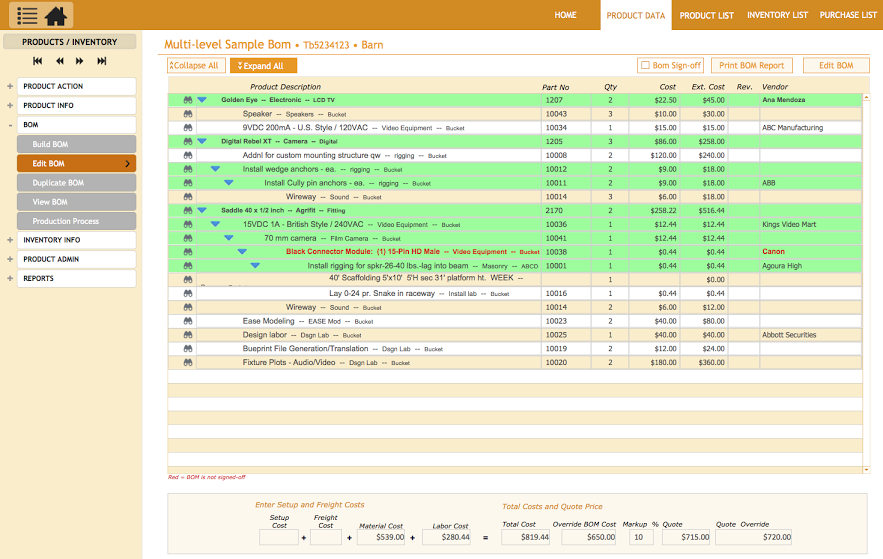
Task: Open the list menu icon
Action: (27, 16)
